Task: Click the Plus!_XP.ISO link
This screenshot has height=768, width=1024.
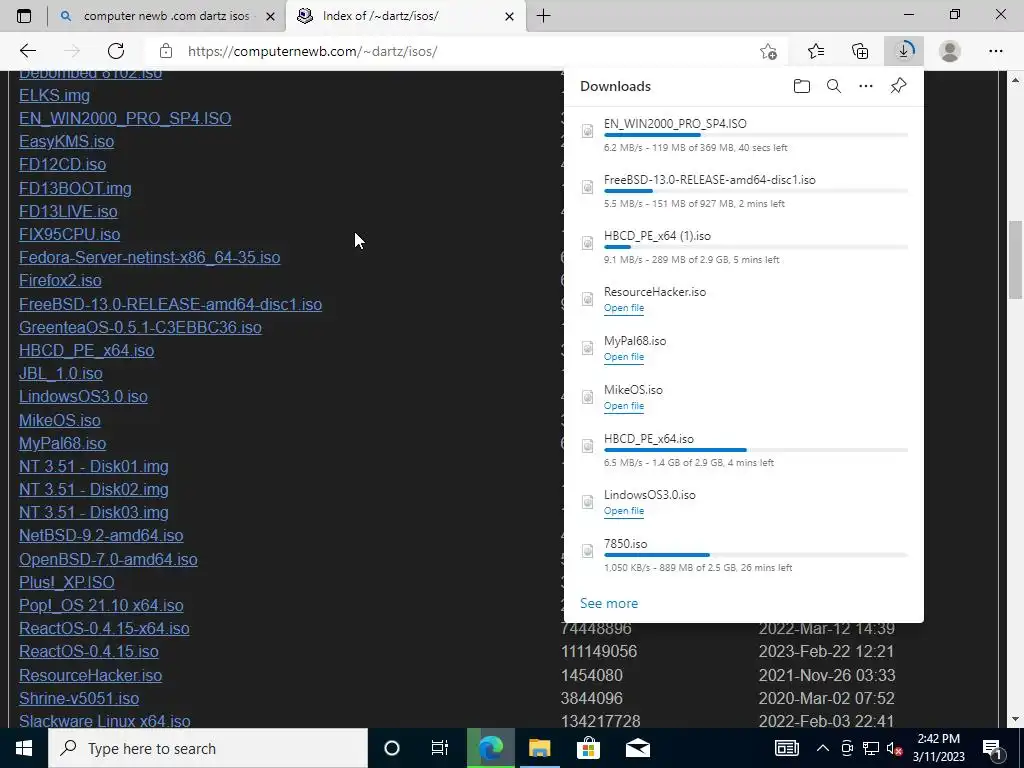Action: (x=67, y=582)
